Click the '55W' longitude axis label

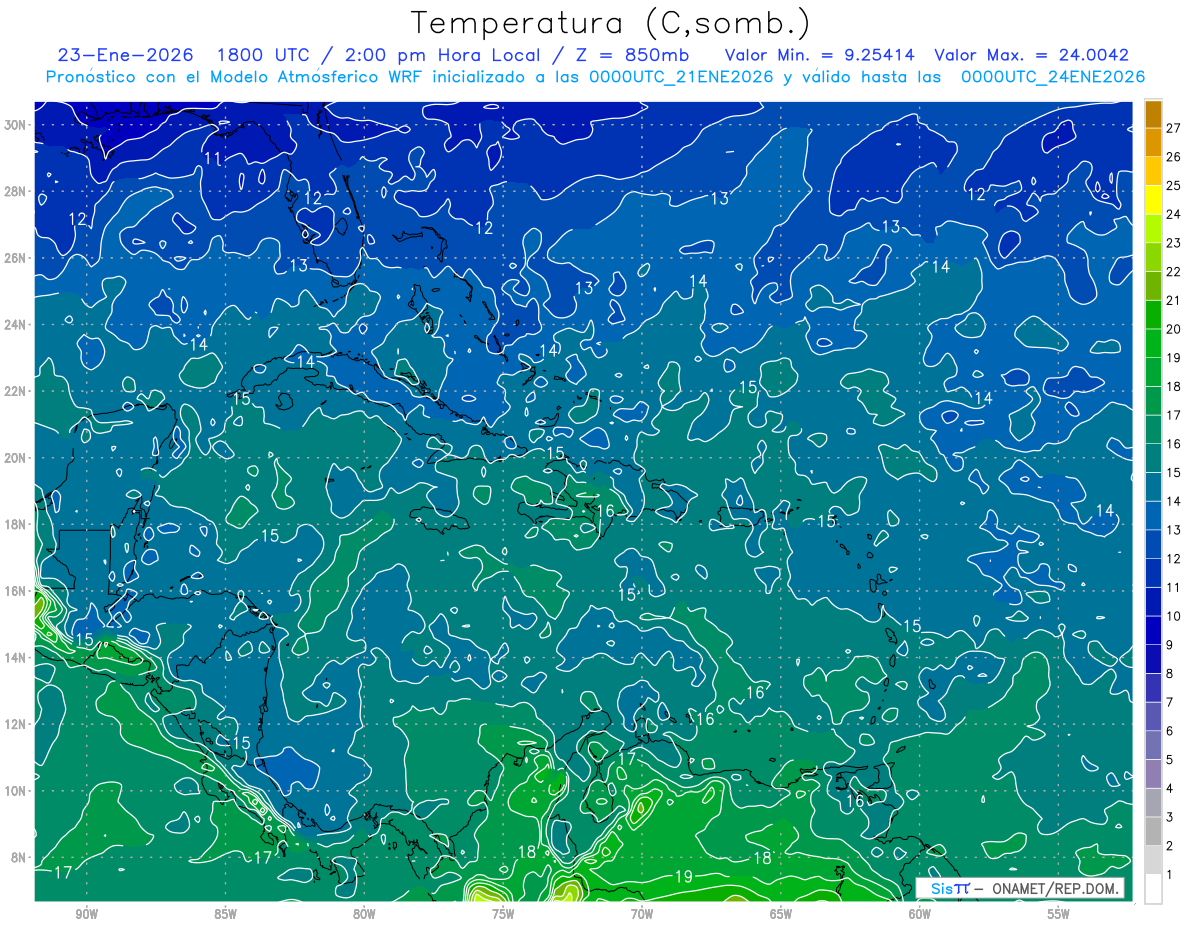click(x=1059, y=915)
